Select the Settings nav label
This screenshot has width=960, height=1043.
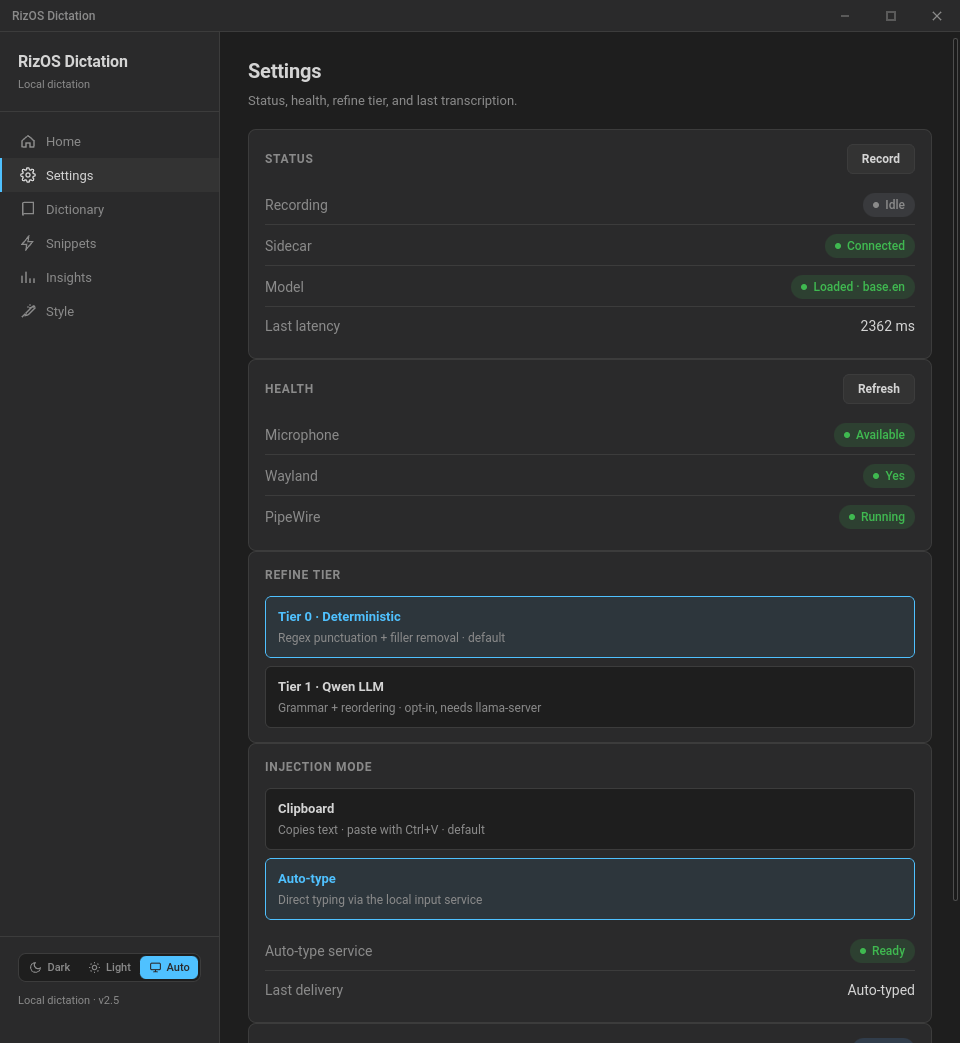pyautogui.click(x=69, y=176)
